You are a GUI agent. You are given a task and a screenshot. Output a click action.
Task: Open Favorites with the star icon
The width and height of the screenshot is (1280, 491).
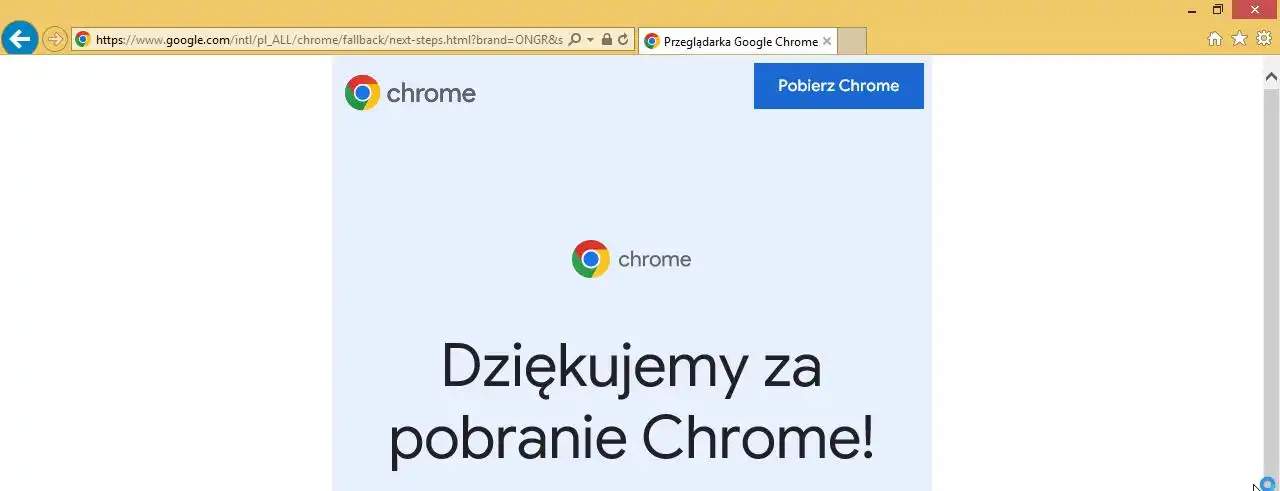pos(1239,39)
